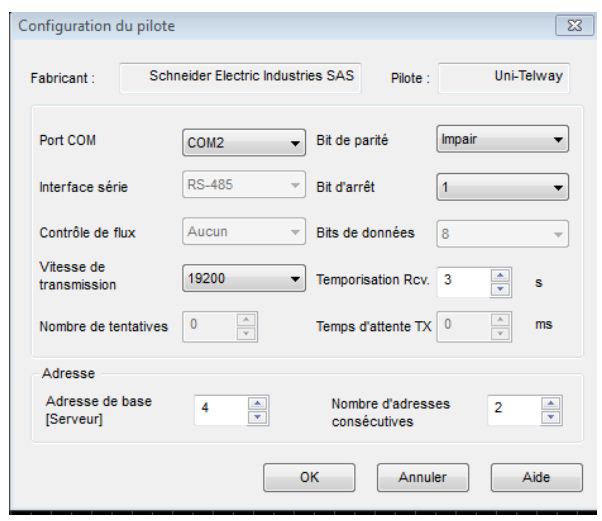This screenshot has width=602, height=521.
Task: Decrease Adresse de base value
Action: pyautogui.click(x=258, y=414)
